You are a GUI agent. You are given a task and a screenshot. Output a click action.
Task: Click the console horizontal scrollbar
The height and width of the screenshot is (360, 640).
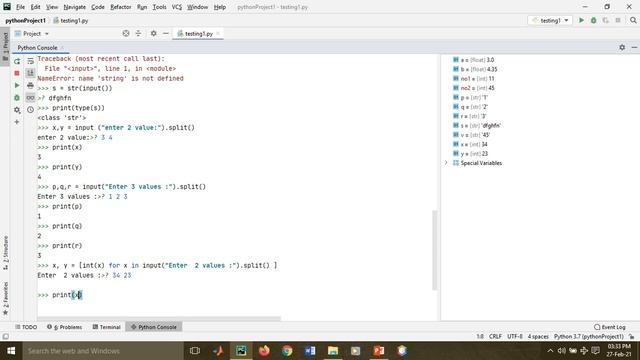[x=159, y=318]
